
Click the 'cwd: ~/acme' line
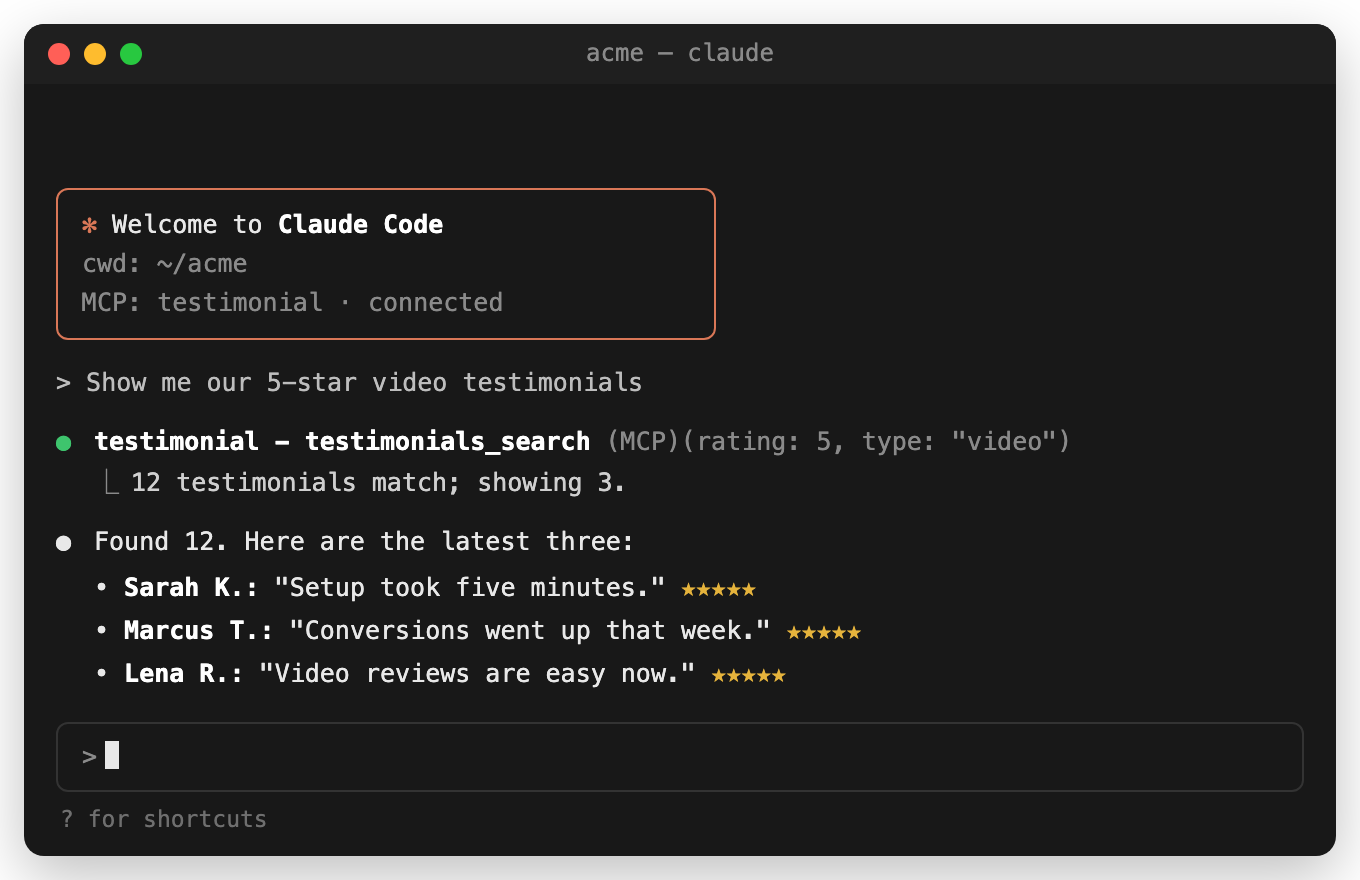(x=164, y=264)
